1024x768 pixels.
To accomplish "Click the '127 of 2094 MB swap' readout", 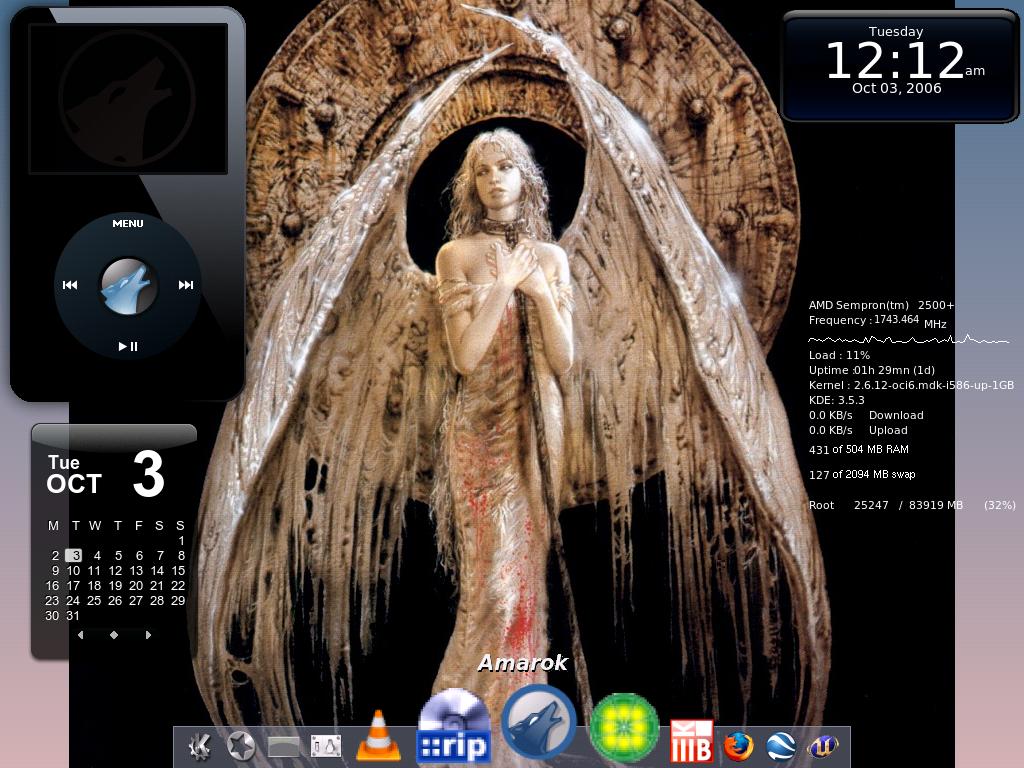I will pos(862,474).
